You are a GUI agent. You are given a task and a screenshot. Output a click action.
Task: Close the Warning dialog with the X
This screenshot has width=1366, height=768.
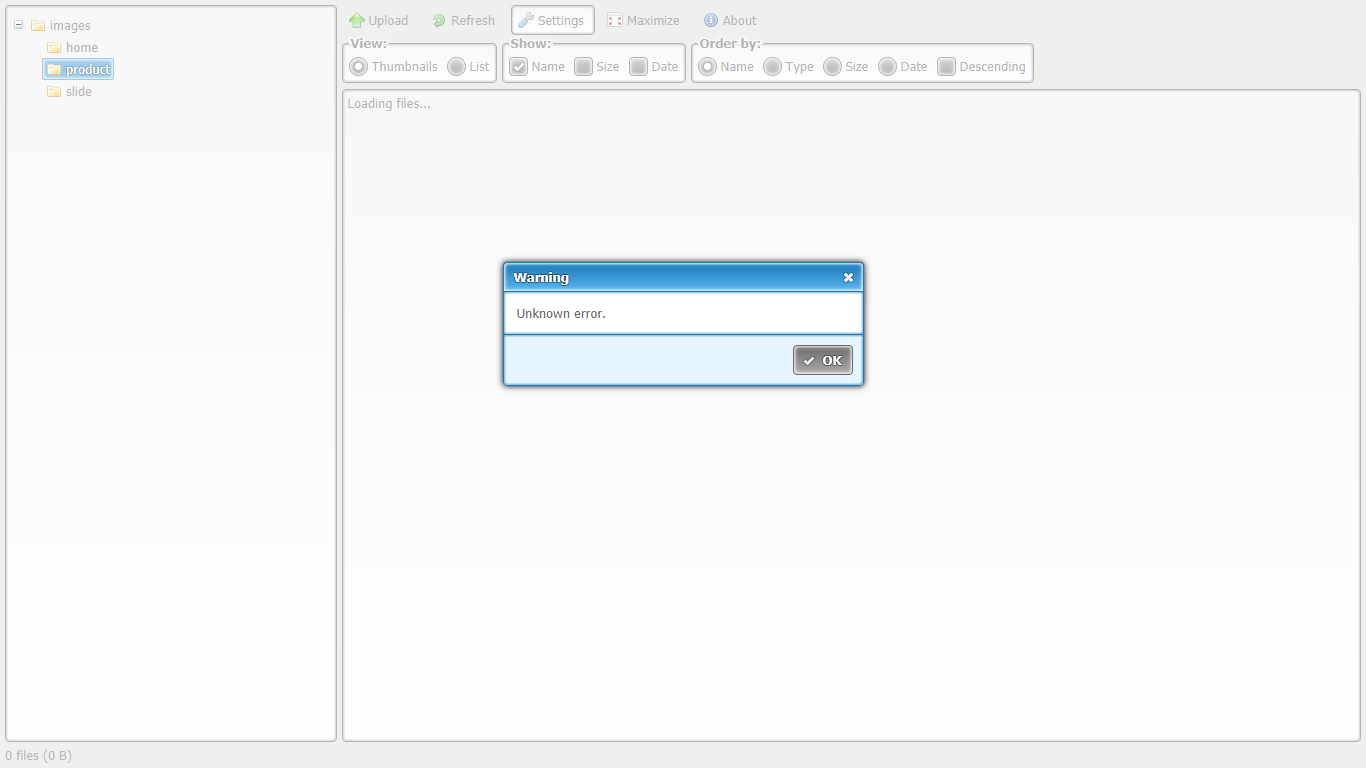pyautogui.click(x=848, y=278)
